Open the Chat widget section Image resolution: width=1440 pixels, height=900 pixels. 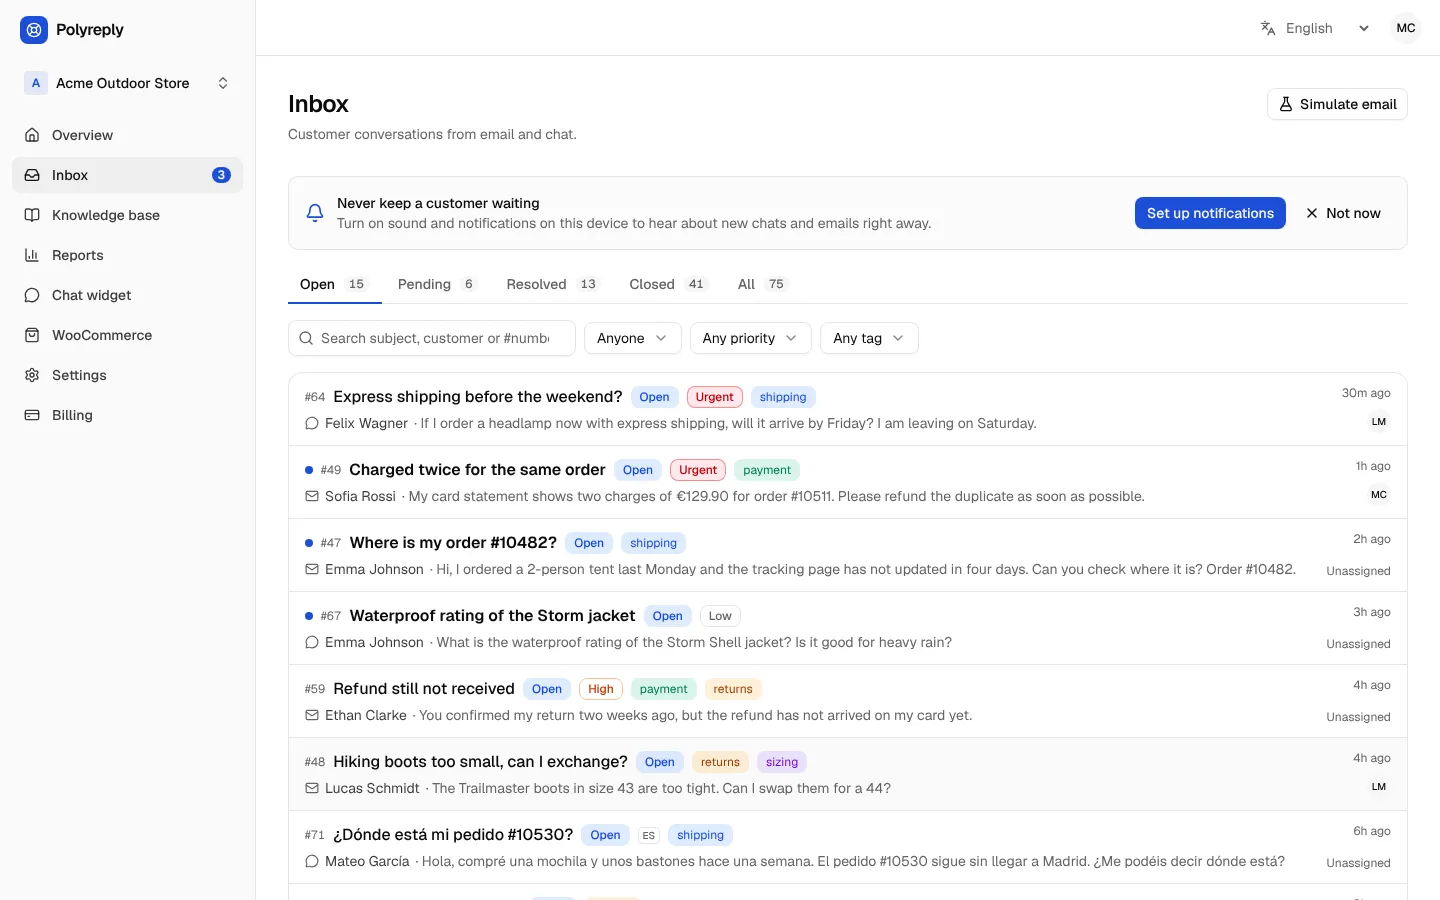(127, 295)
